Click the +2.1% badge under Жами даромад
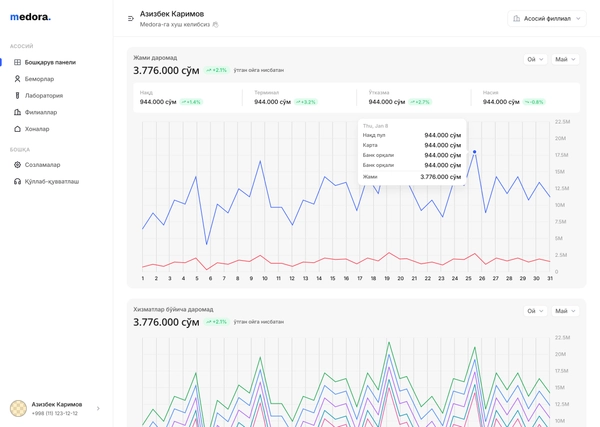Screen dimensions: 600x427 pyautogui.click(x=216, y=70)
